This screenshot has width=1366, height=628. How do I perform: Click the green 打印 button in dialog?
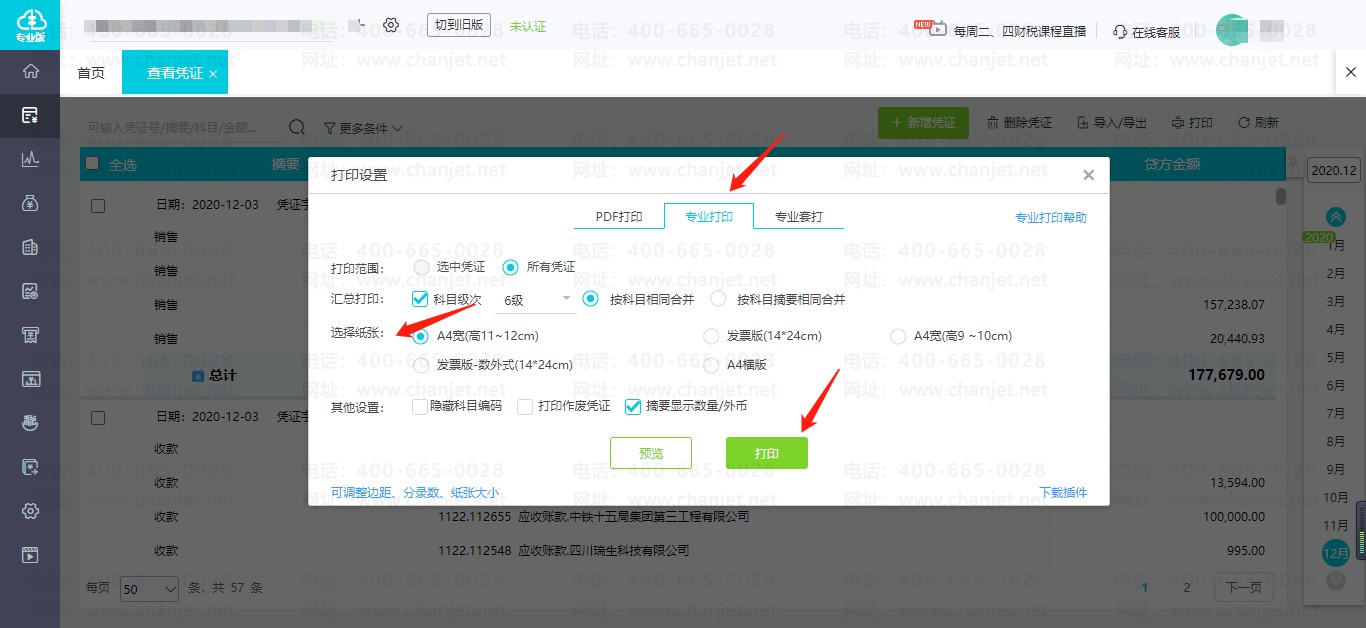coord(767,453)
